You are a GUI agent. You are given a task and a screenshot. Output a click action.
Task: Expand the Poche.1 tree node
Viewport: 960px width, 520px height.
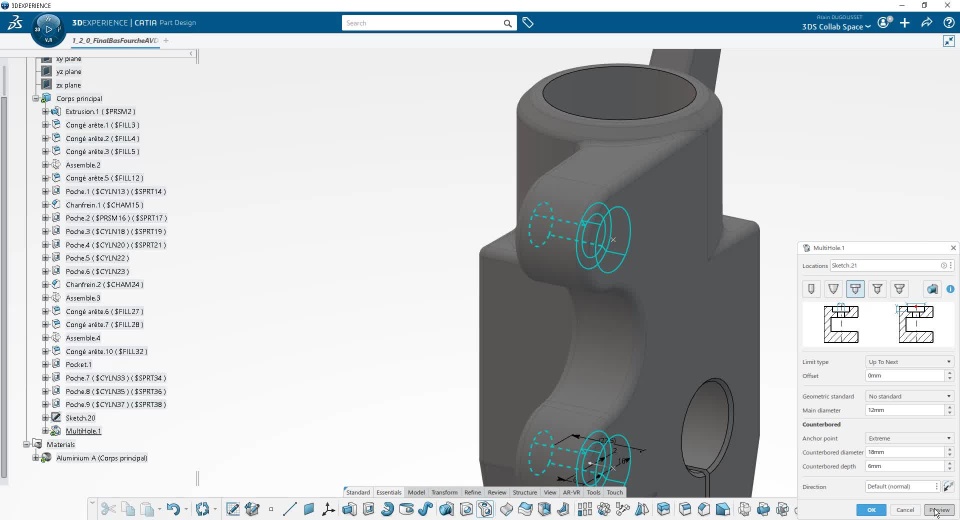(x=45, y=191)
